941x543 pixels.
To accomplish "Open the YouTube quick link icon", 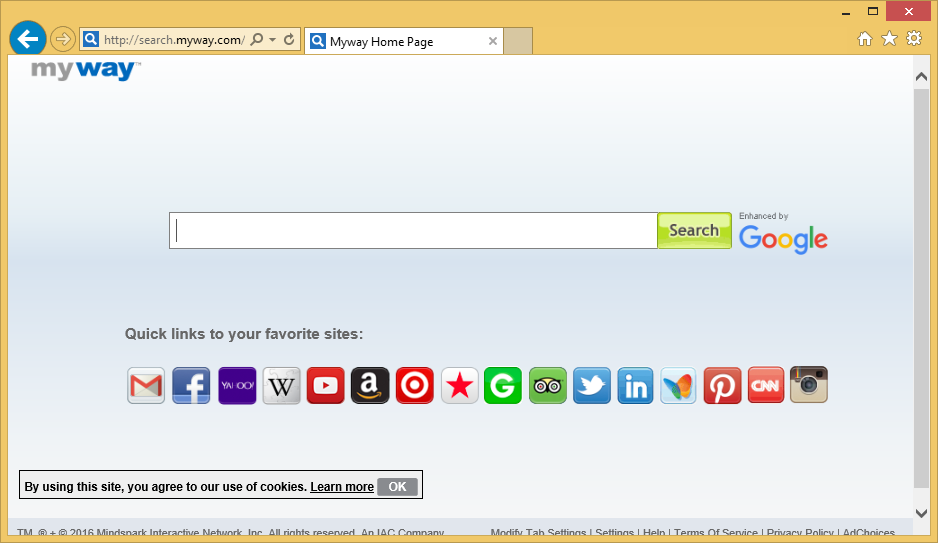I will (325, 385).
